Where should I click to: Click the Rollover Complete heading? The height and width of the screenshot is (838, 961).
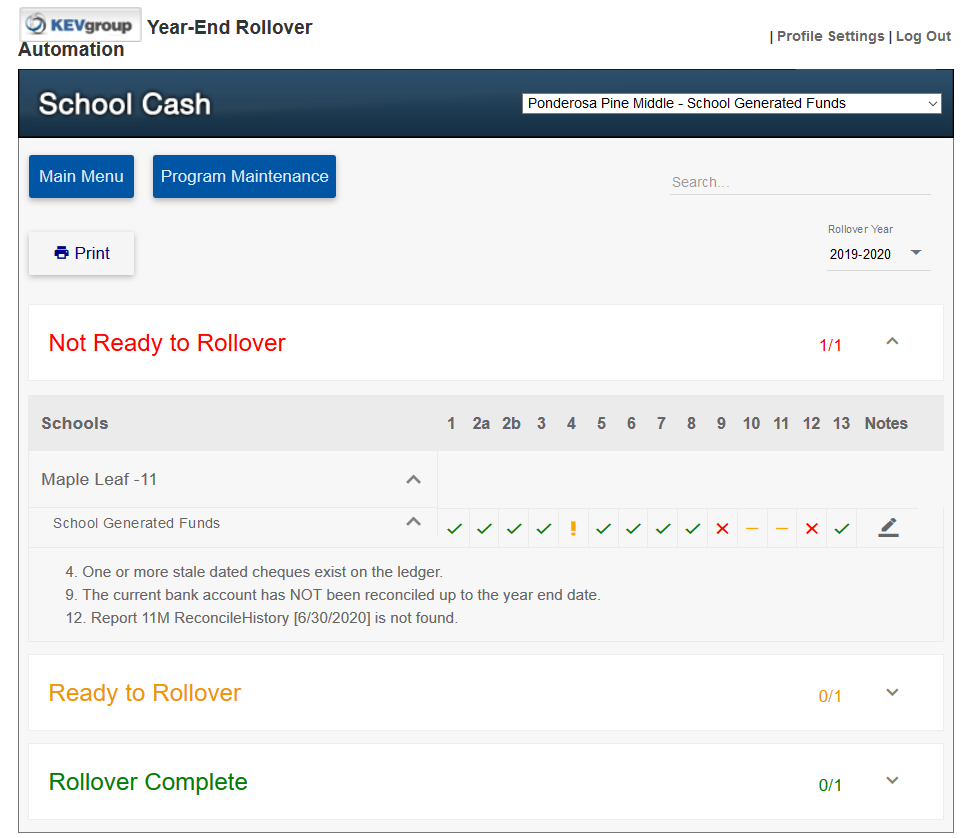point(148,782)
